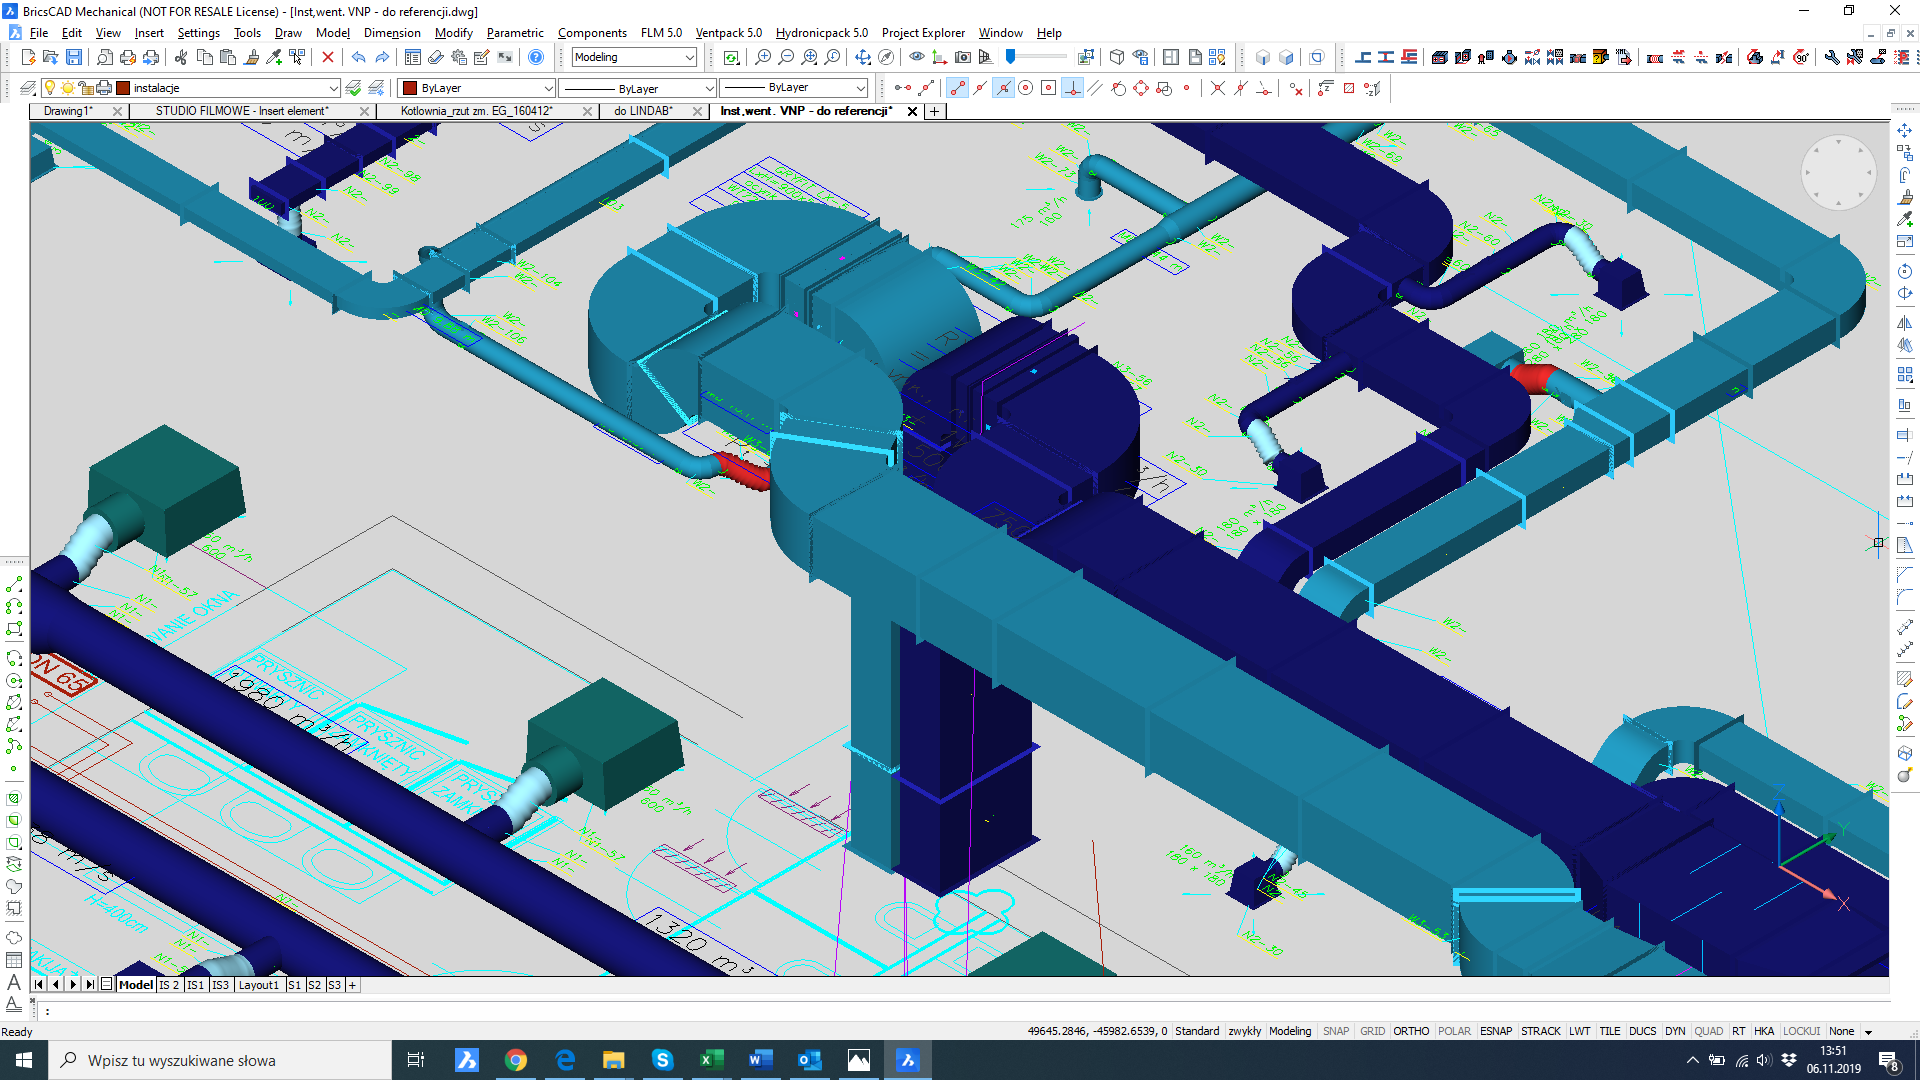The width and height of the screenshot is (1920, 1080).
Task: Enable SNAP in the status bar
Action: [x=1335, y=1031]
